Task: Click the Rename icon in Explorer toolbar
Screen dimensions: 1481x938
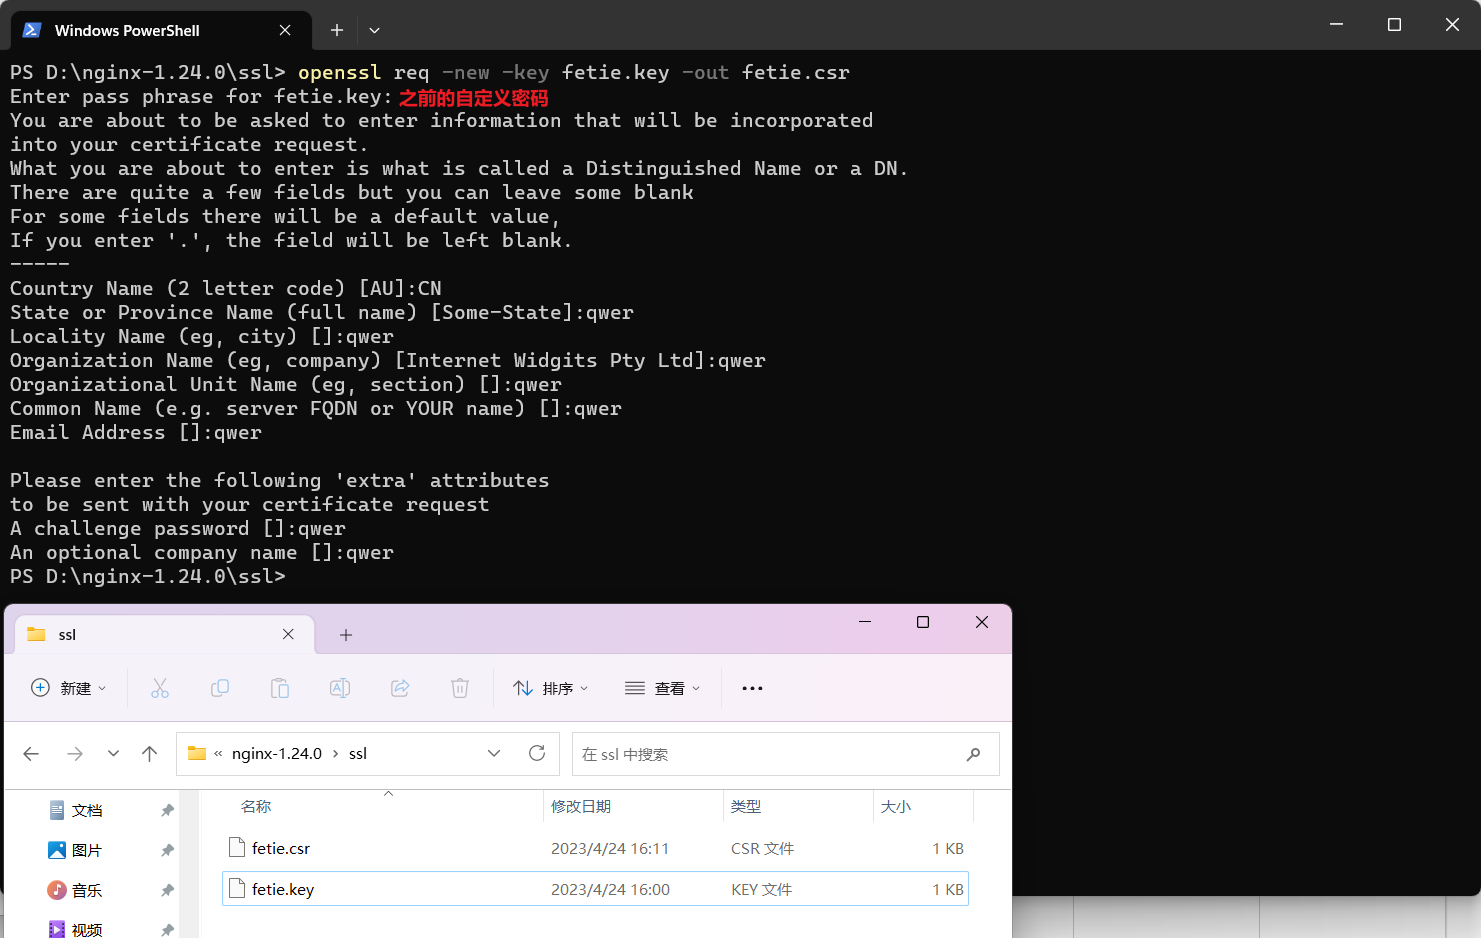Action: pos(340,688)
